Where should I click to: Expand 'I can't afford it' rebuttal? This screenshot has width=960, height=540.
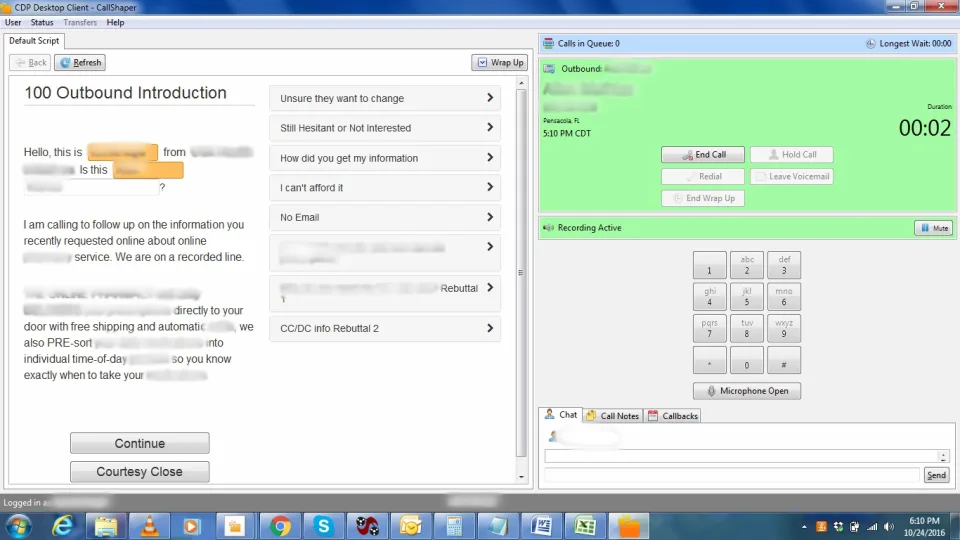click(385, 187)
